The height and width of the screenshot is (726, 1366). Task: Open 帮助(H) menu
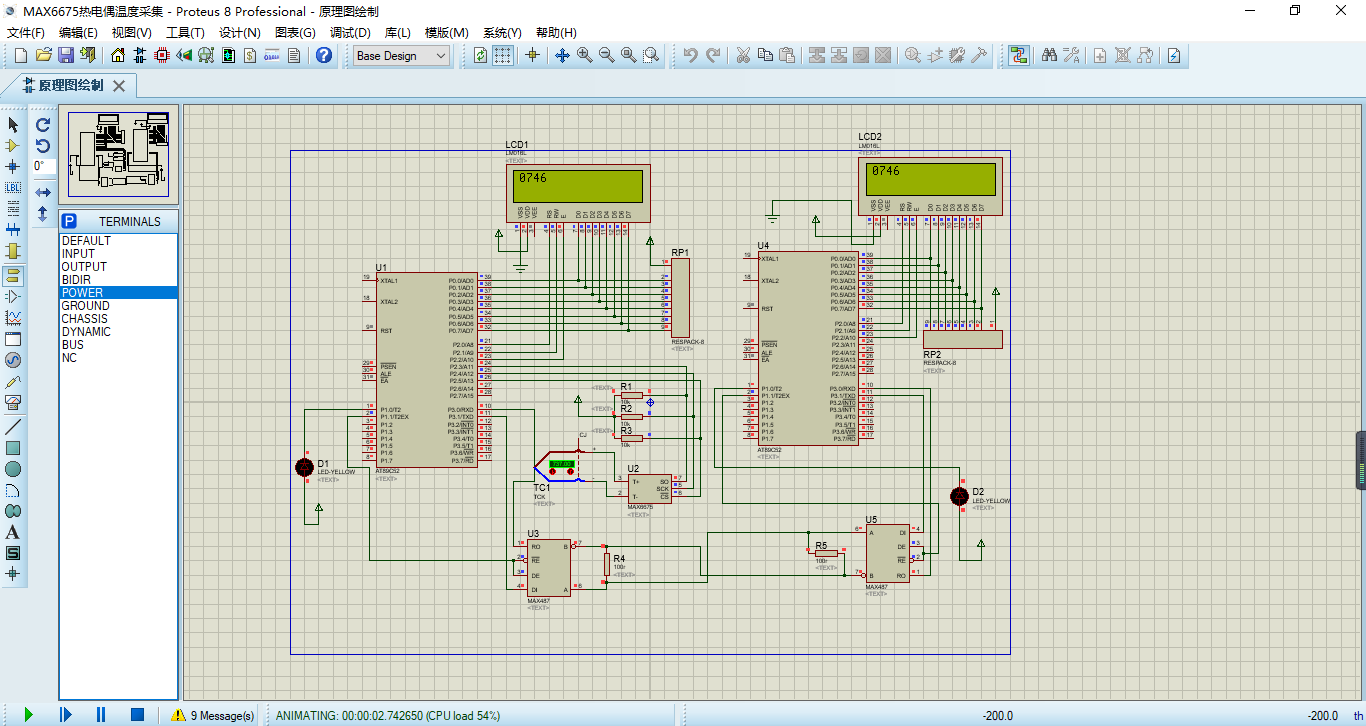pyautogui.click(x=556, y=32)
